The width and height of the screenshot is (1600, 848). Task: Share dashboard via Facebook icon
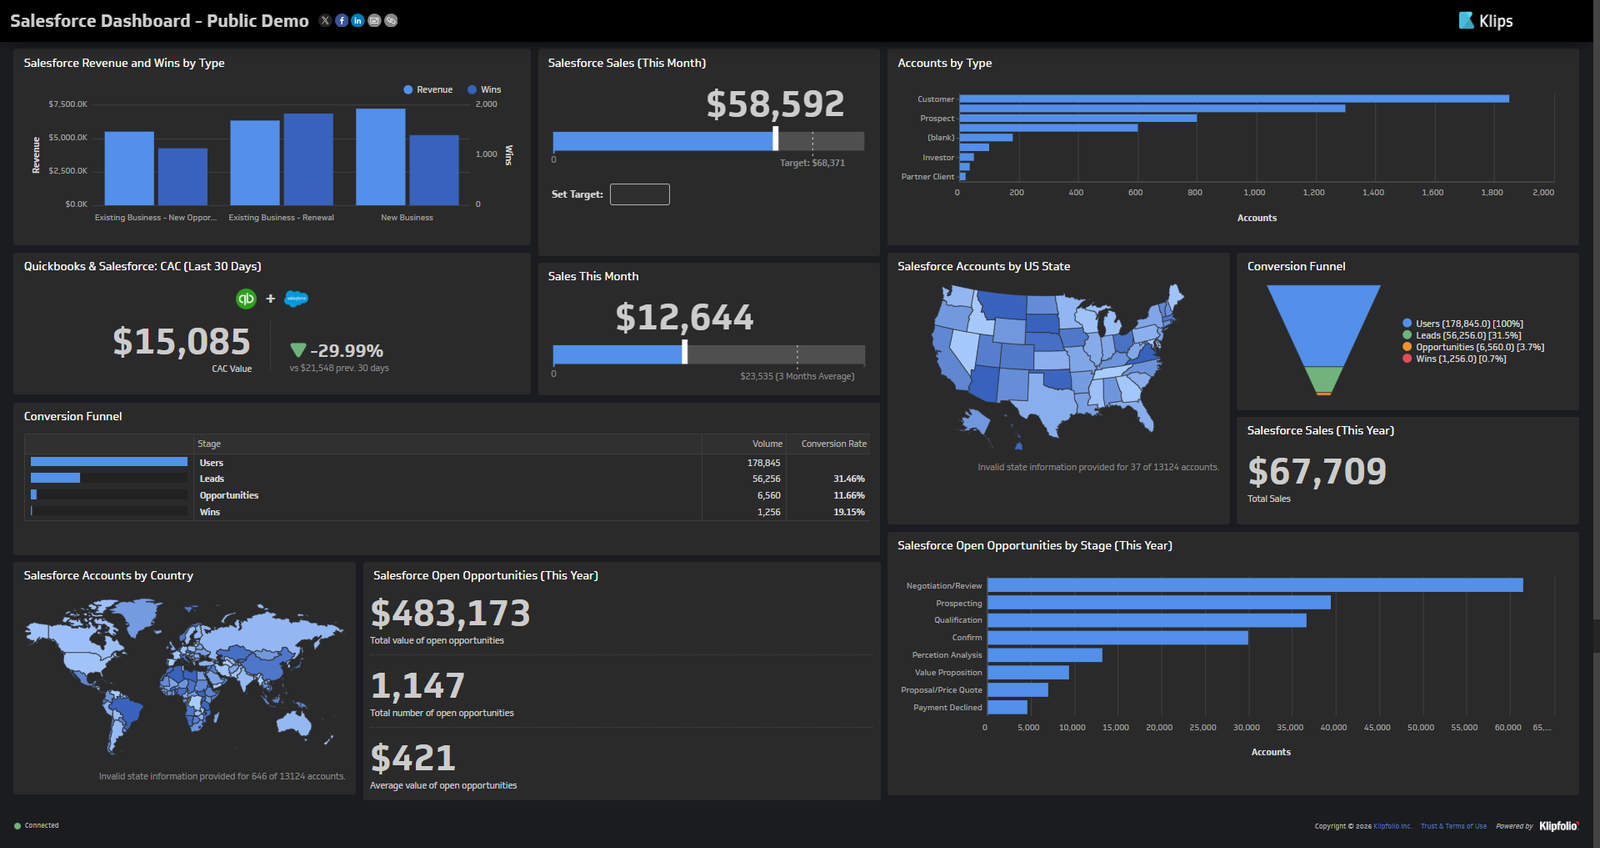[x=341, y=21]
